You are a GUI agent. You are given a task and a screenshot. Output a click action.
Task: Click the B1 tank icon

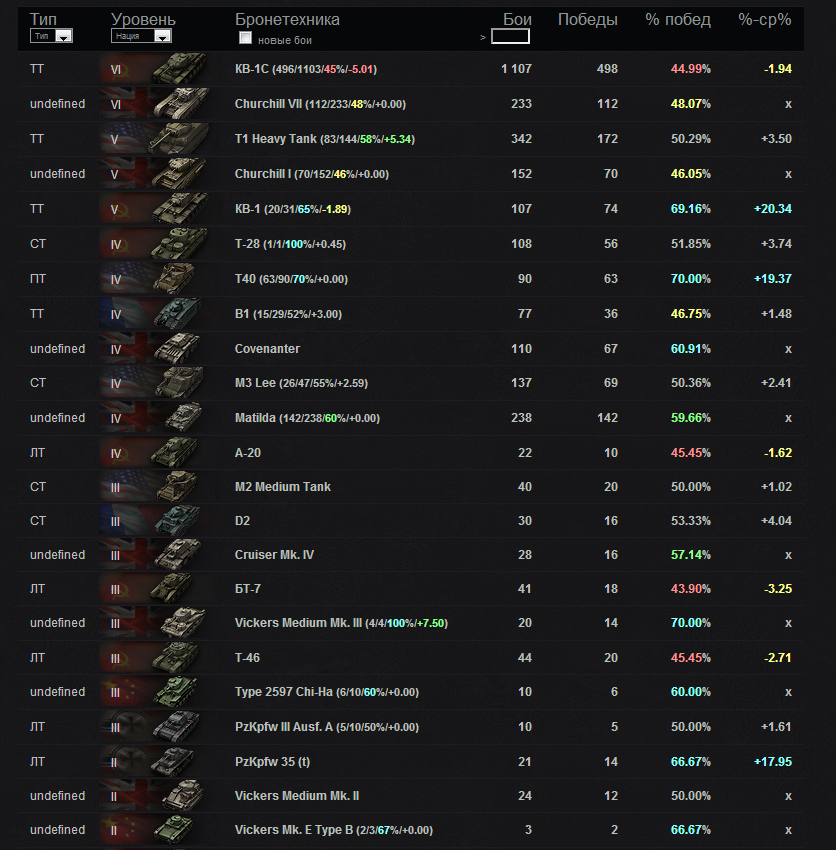[x=177, y=314]
